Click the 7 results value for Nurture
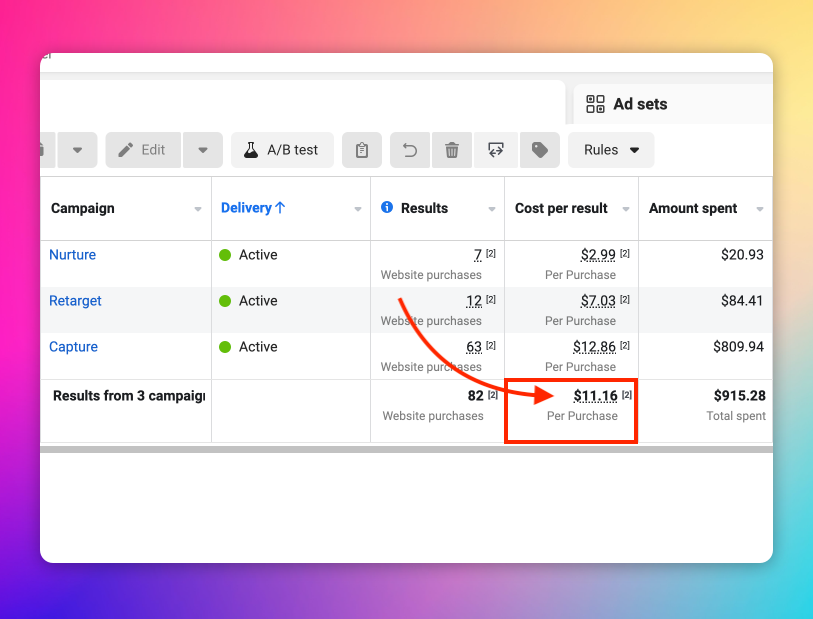Screen dimensions: 813x619 478,255
